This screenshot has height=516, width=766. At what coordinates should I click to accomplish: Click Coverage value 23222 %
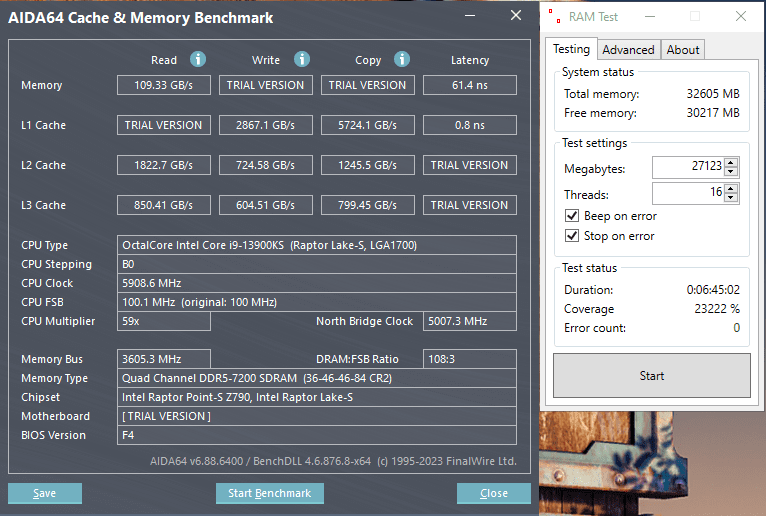pos(717,309)
